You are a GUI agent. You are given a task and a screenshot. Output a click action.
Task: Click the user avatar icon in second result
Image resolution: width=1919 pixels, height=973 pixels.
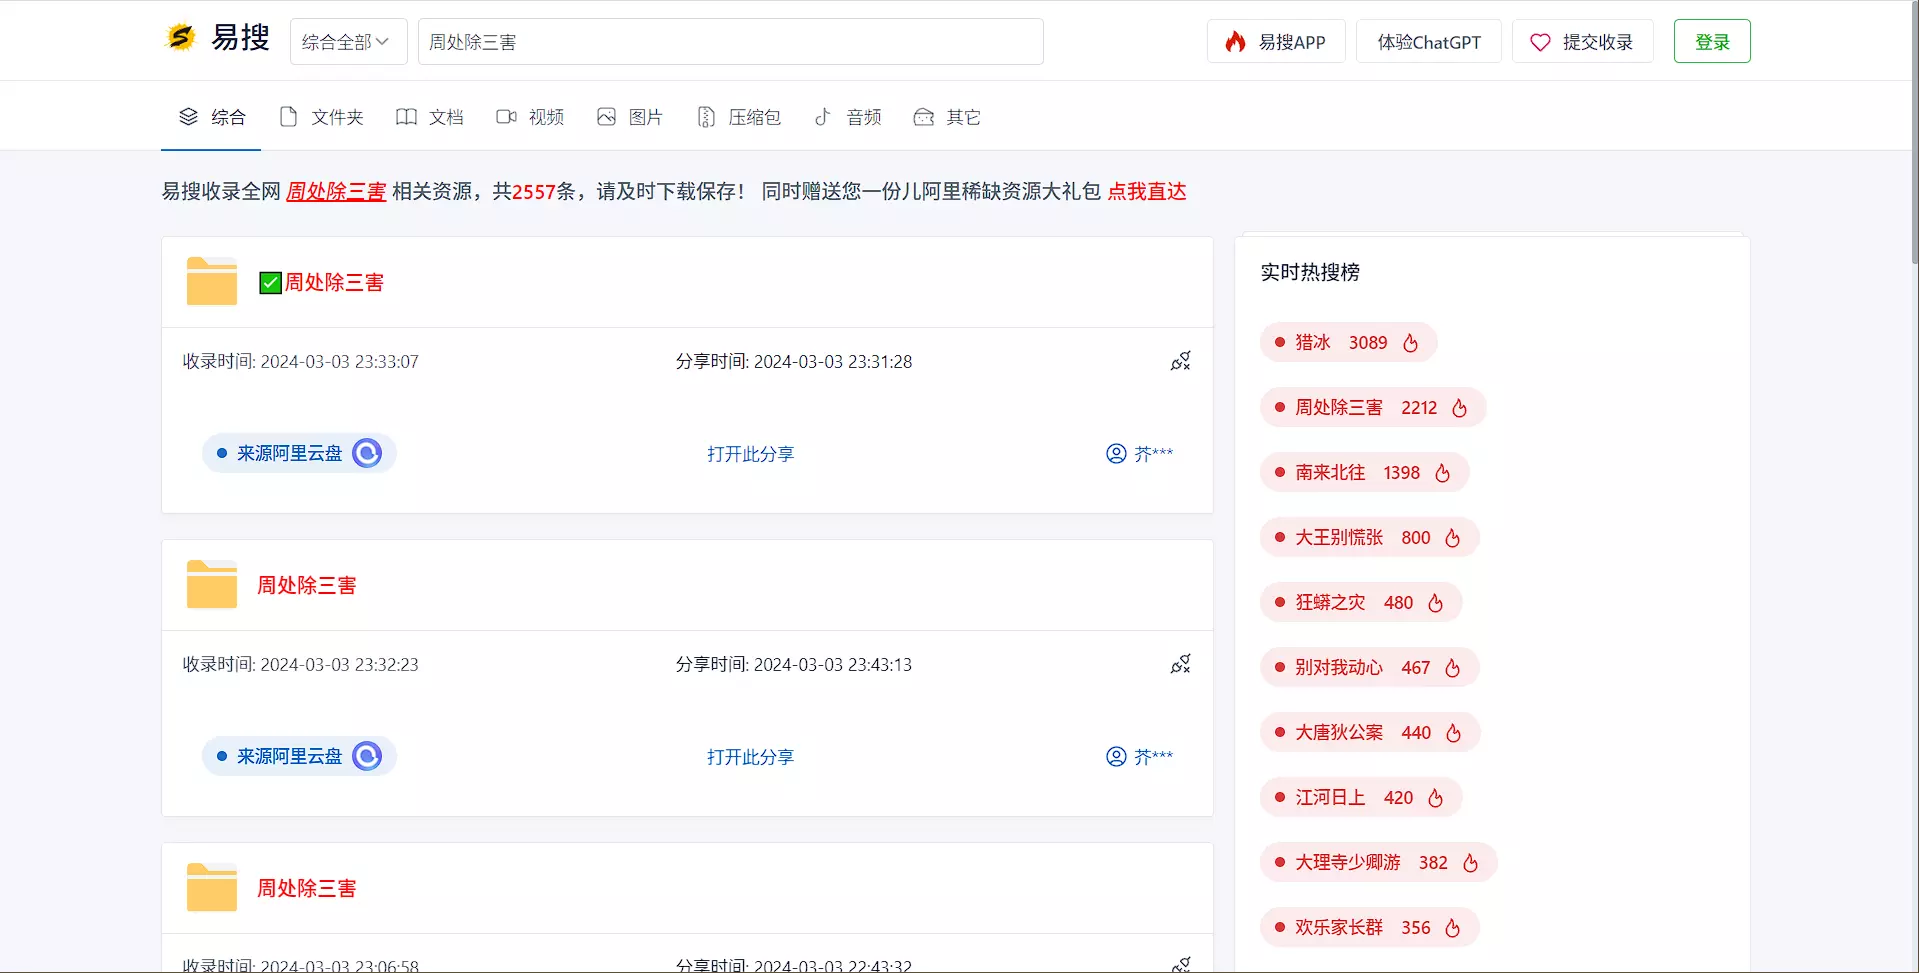[1116, 756]
